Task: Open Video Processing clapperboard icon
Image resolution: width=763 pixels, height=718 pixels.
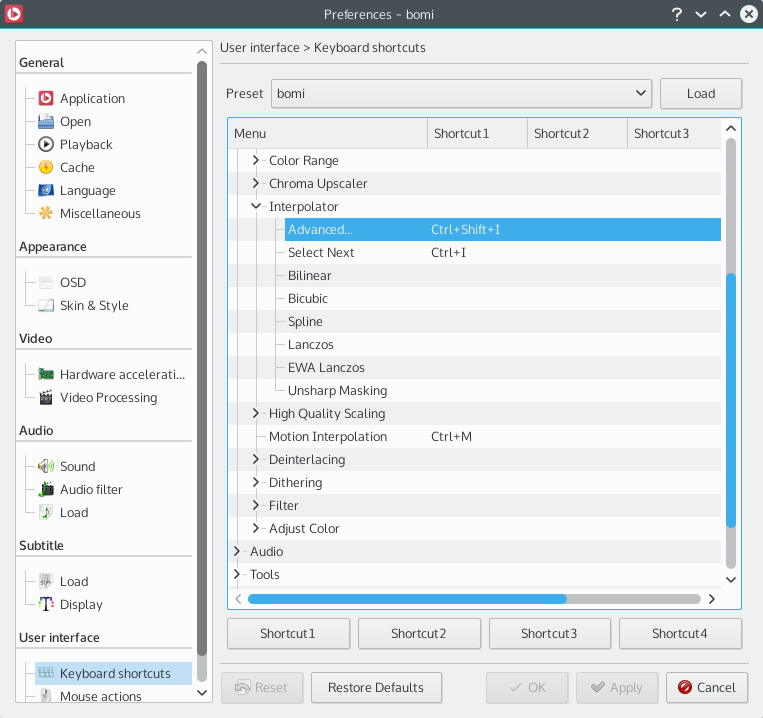Action: point(45,397)
